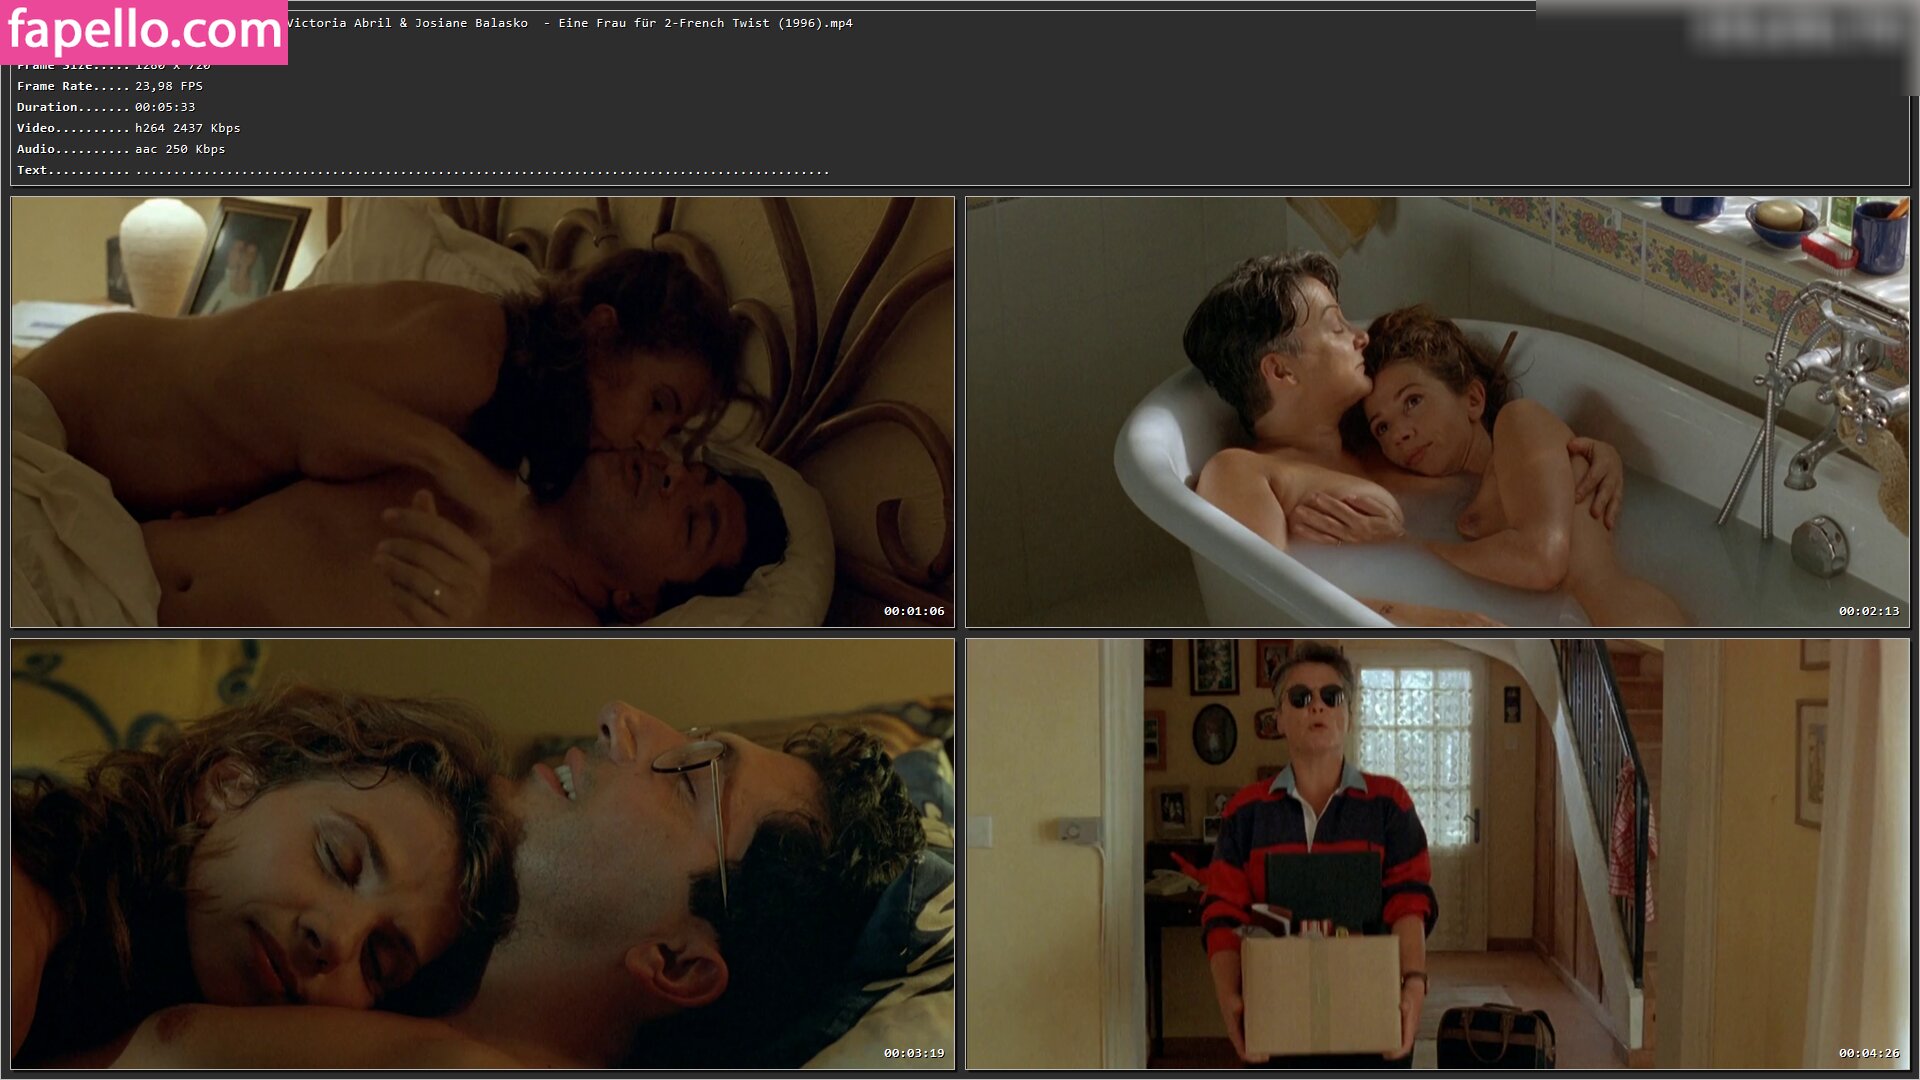The height and width of the screenshot is (1080, 1920).
Task: Open the hallway thumbnail stamped 00:04:26
Action: pyautogui.click(x=1437, y=853)
